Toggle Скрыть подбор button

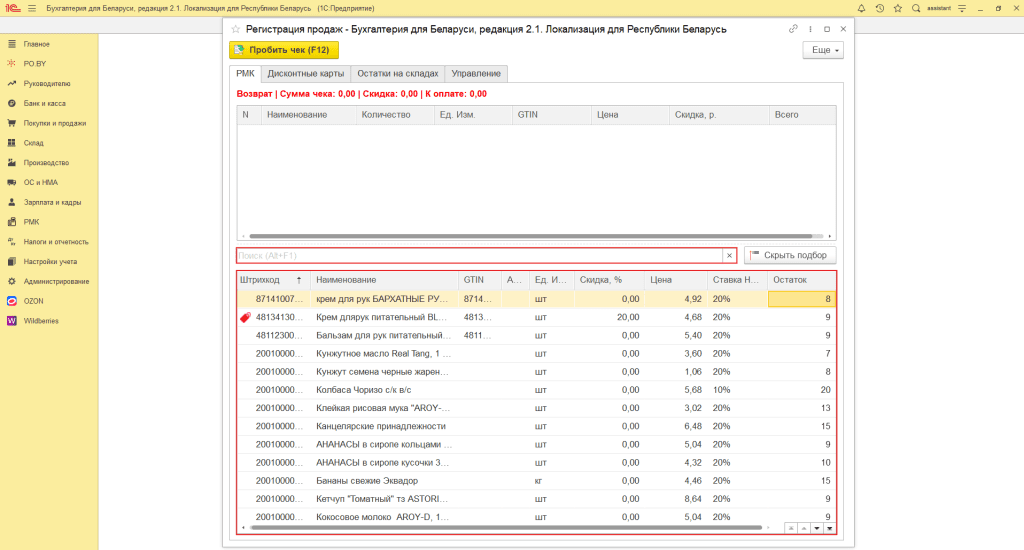tap(790, 255)
